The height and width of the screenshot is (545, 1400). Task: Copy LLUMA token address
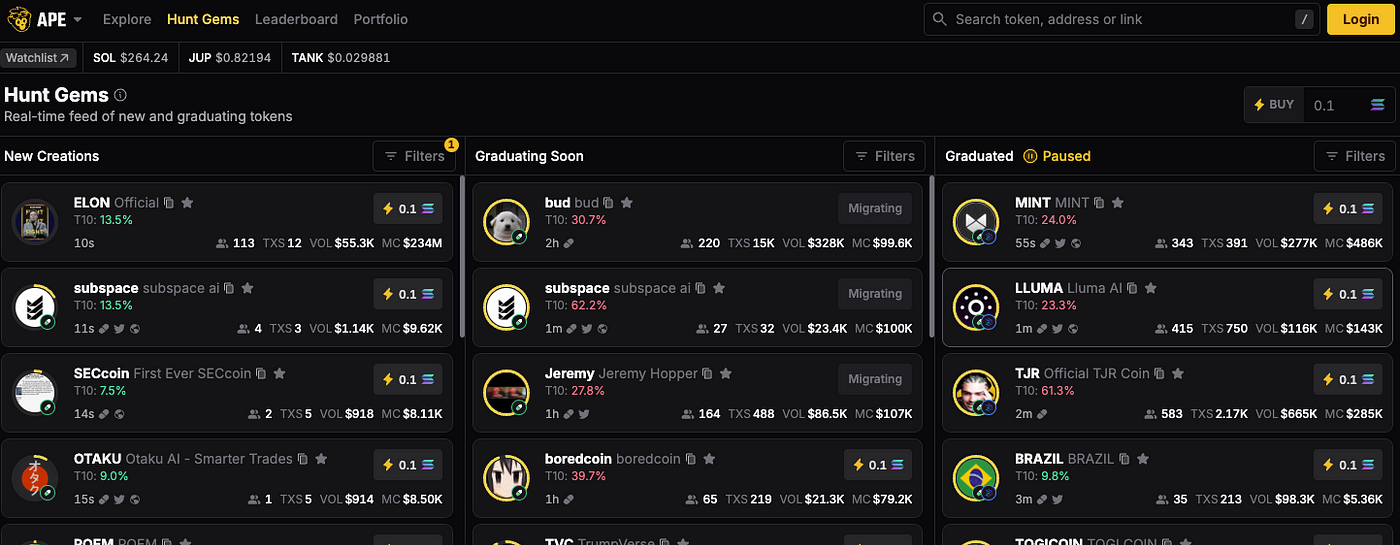[x=1133, y=288]
